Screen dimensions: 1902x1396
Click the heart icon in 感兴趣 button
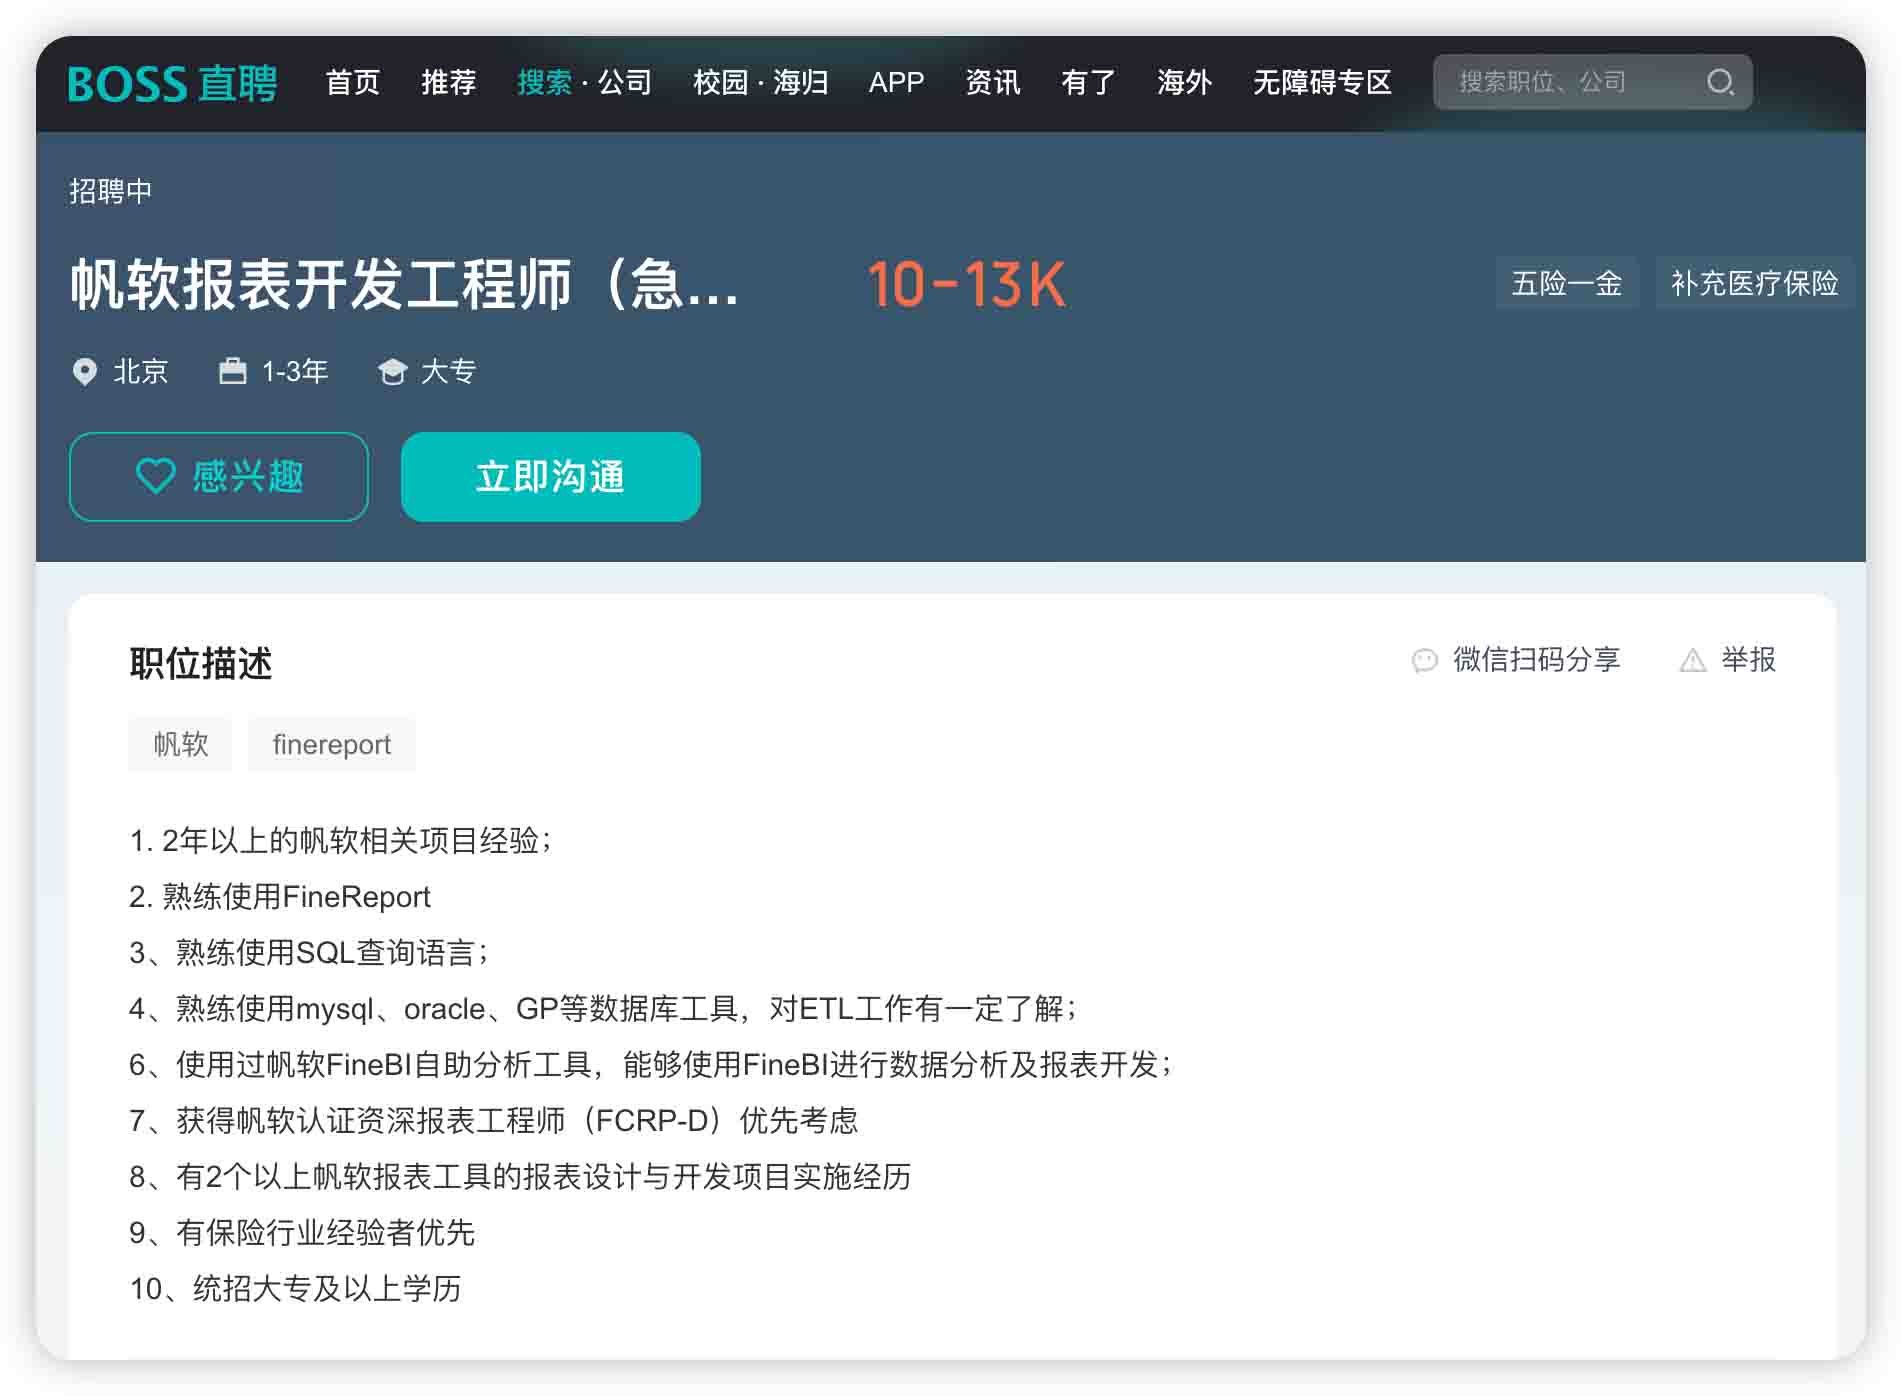pos(155,476)
